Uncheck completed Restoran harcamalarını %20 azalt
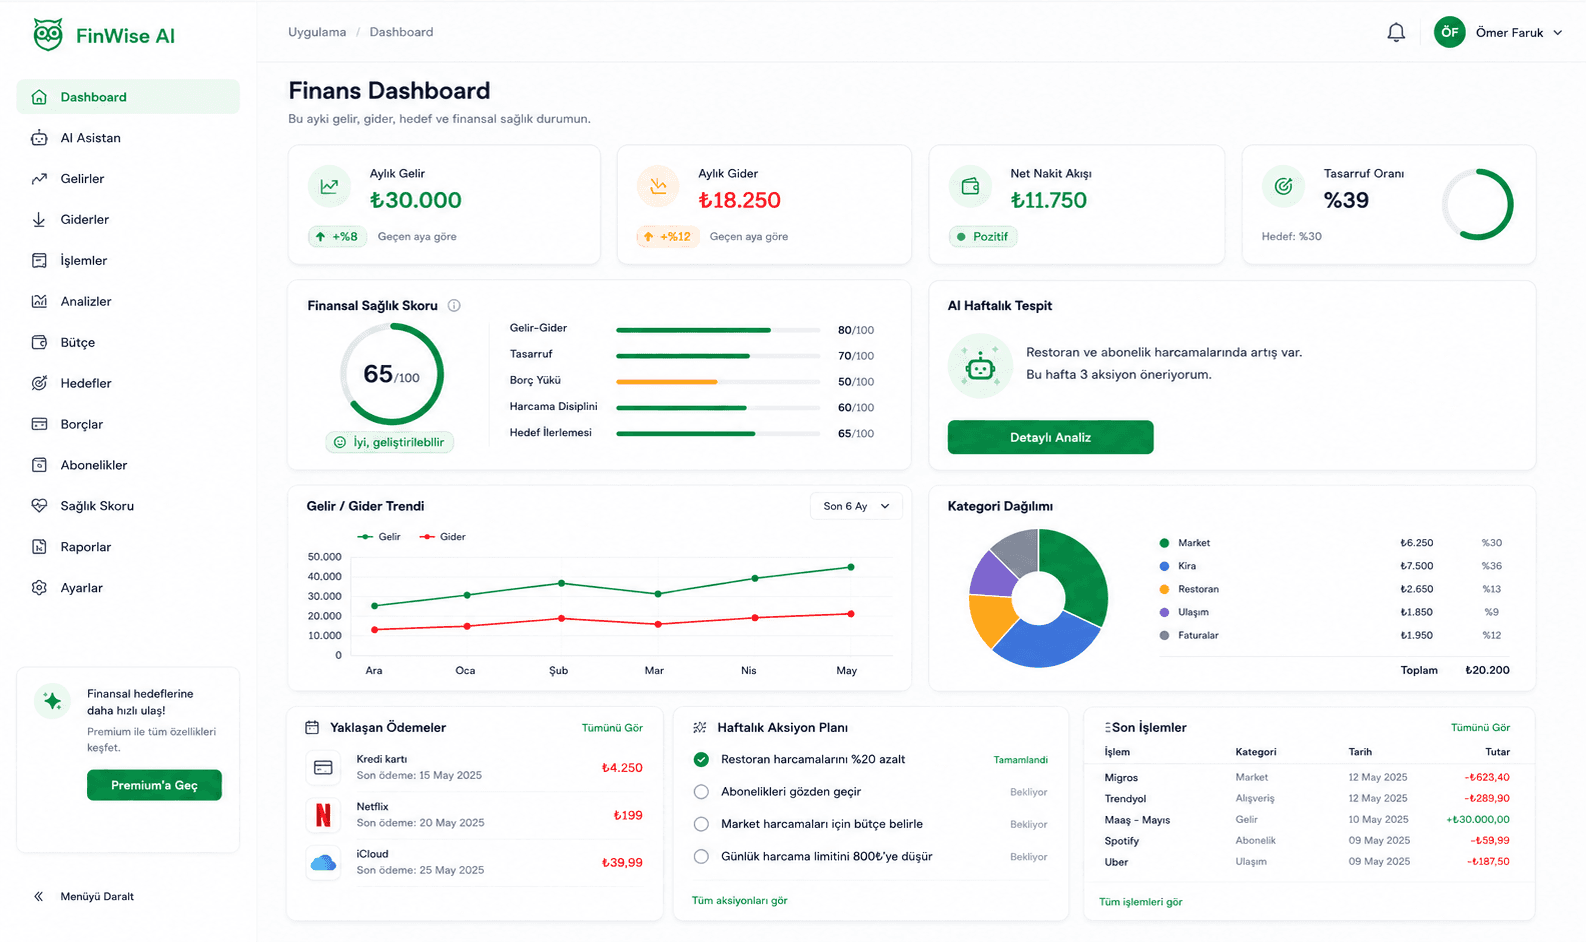Image resolution: width=1586 pixels, height=942 pixels. click(701, 760)
